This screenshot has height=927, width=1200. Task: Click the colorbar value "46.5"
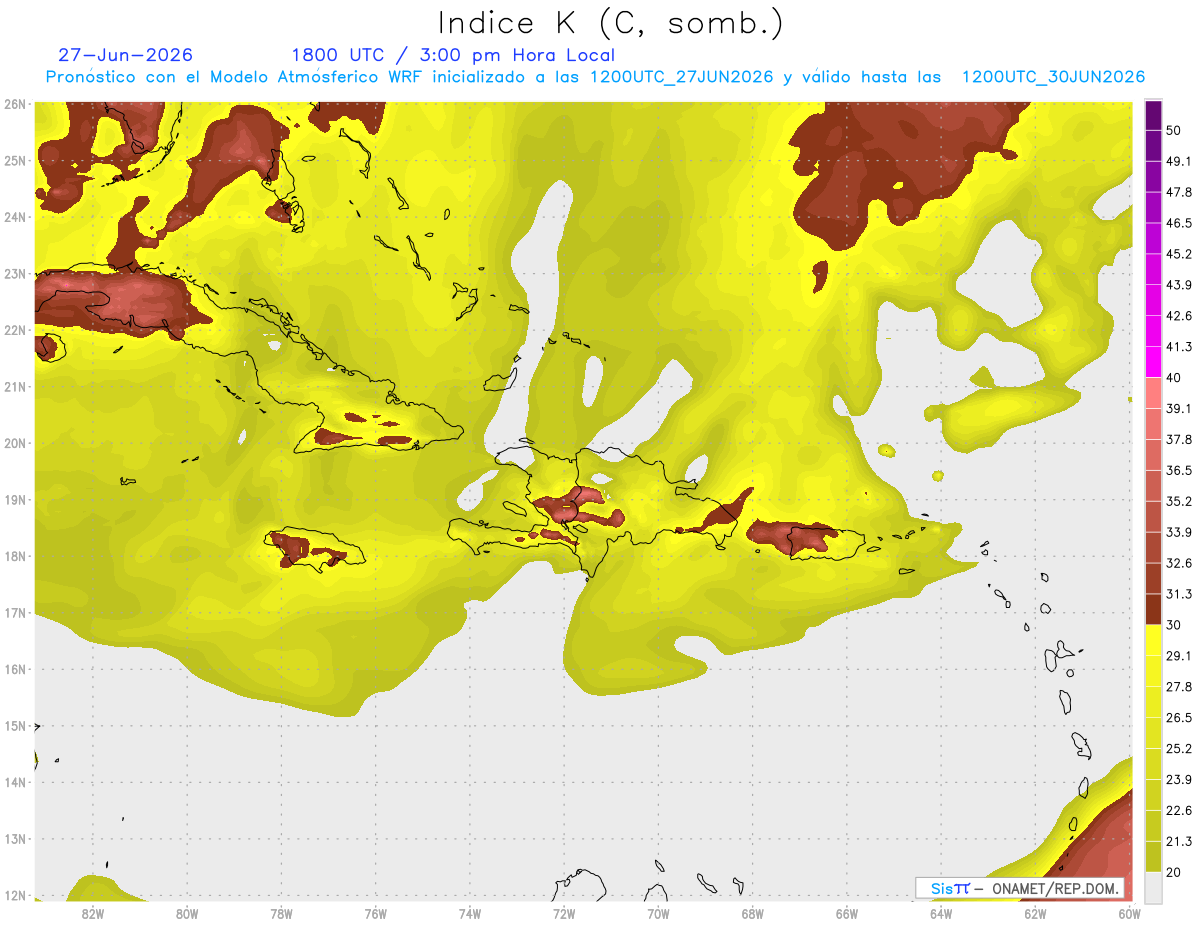(x=1178, y=223)
